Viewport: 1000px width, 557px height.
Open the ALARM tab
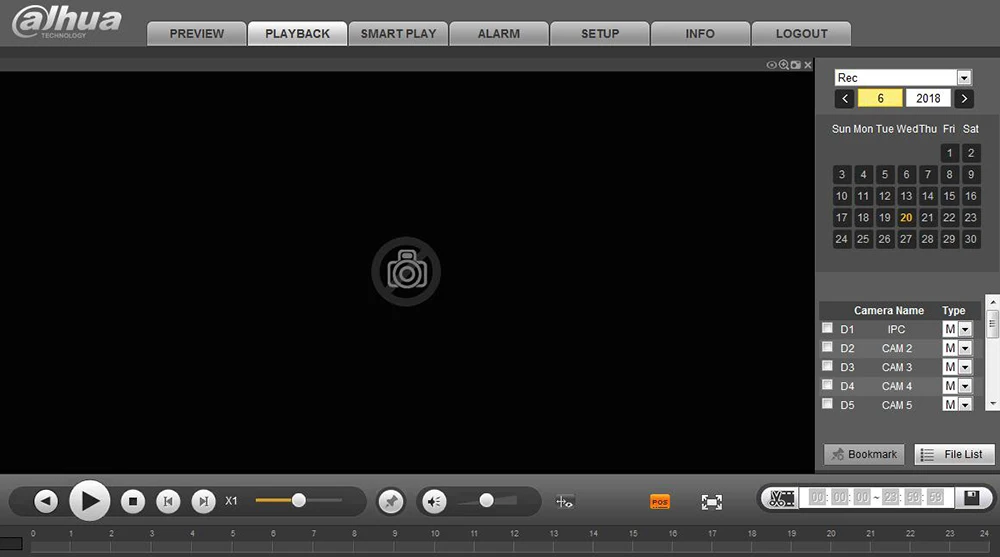(499, 34)
